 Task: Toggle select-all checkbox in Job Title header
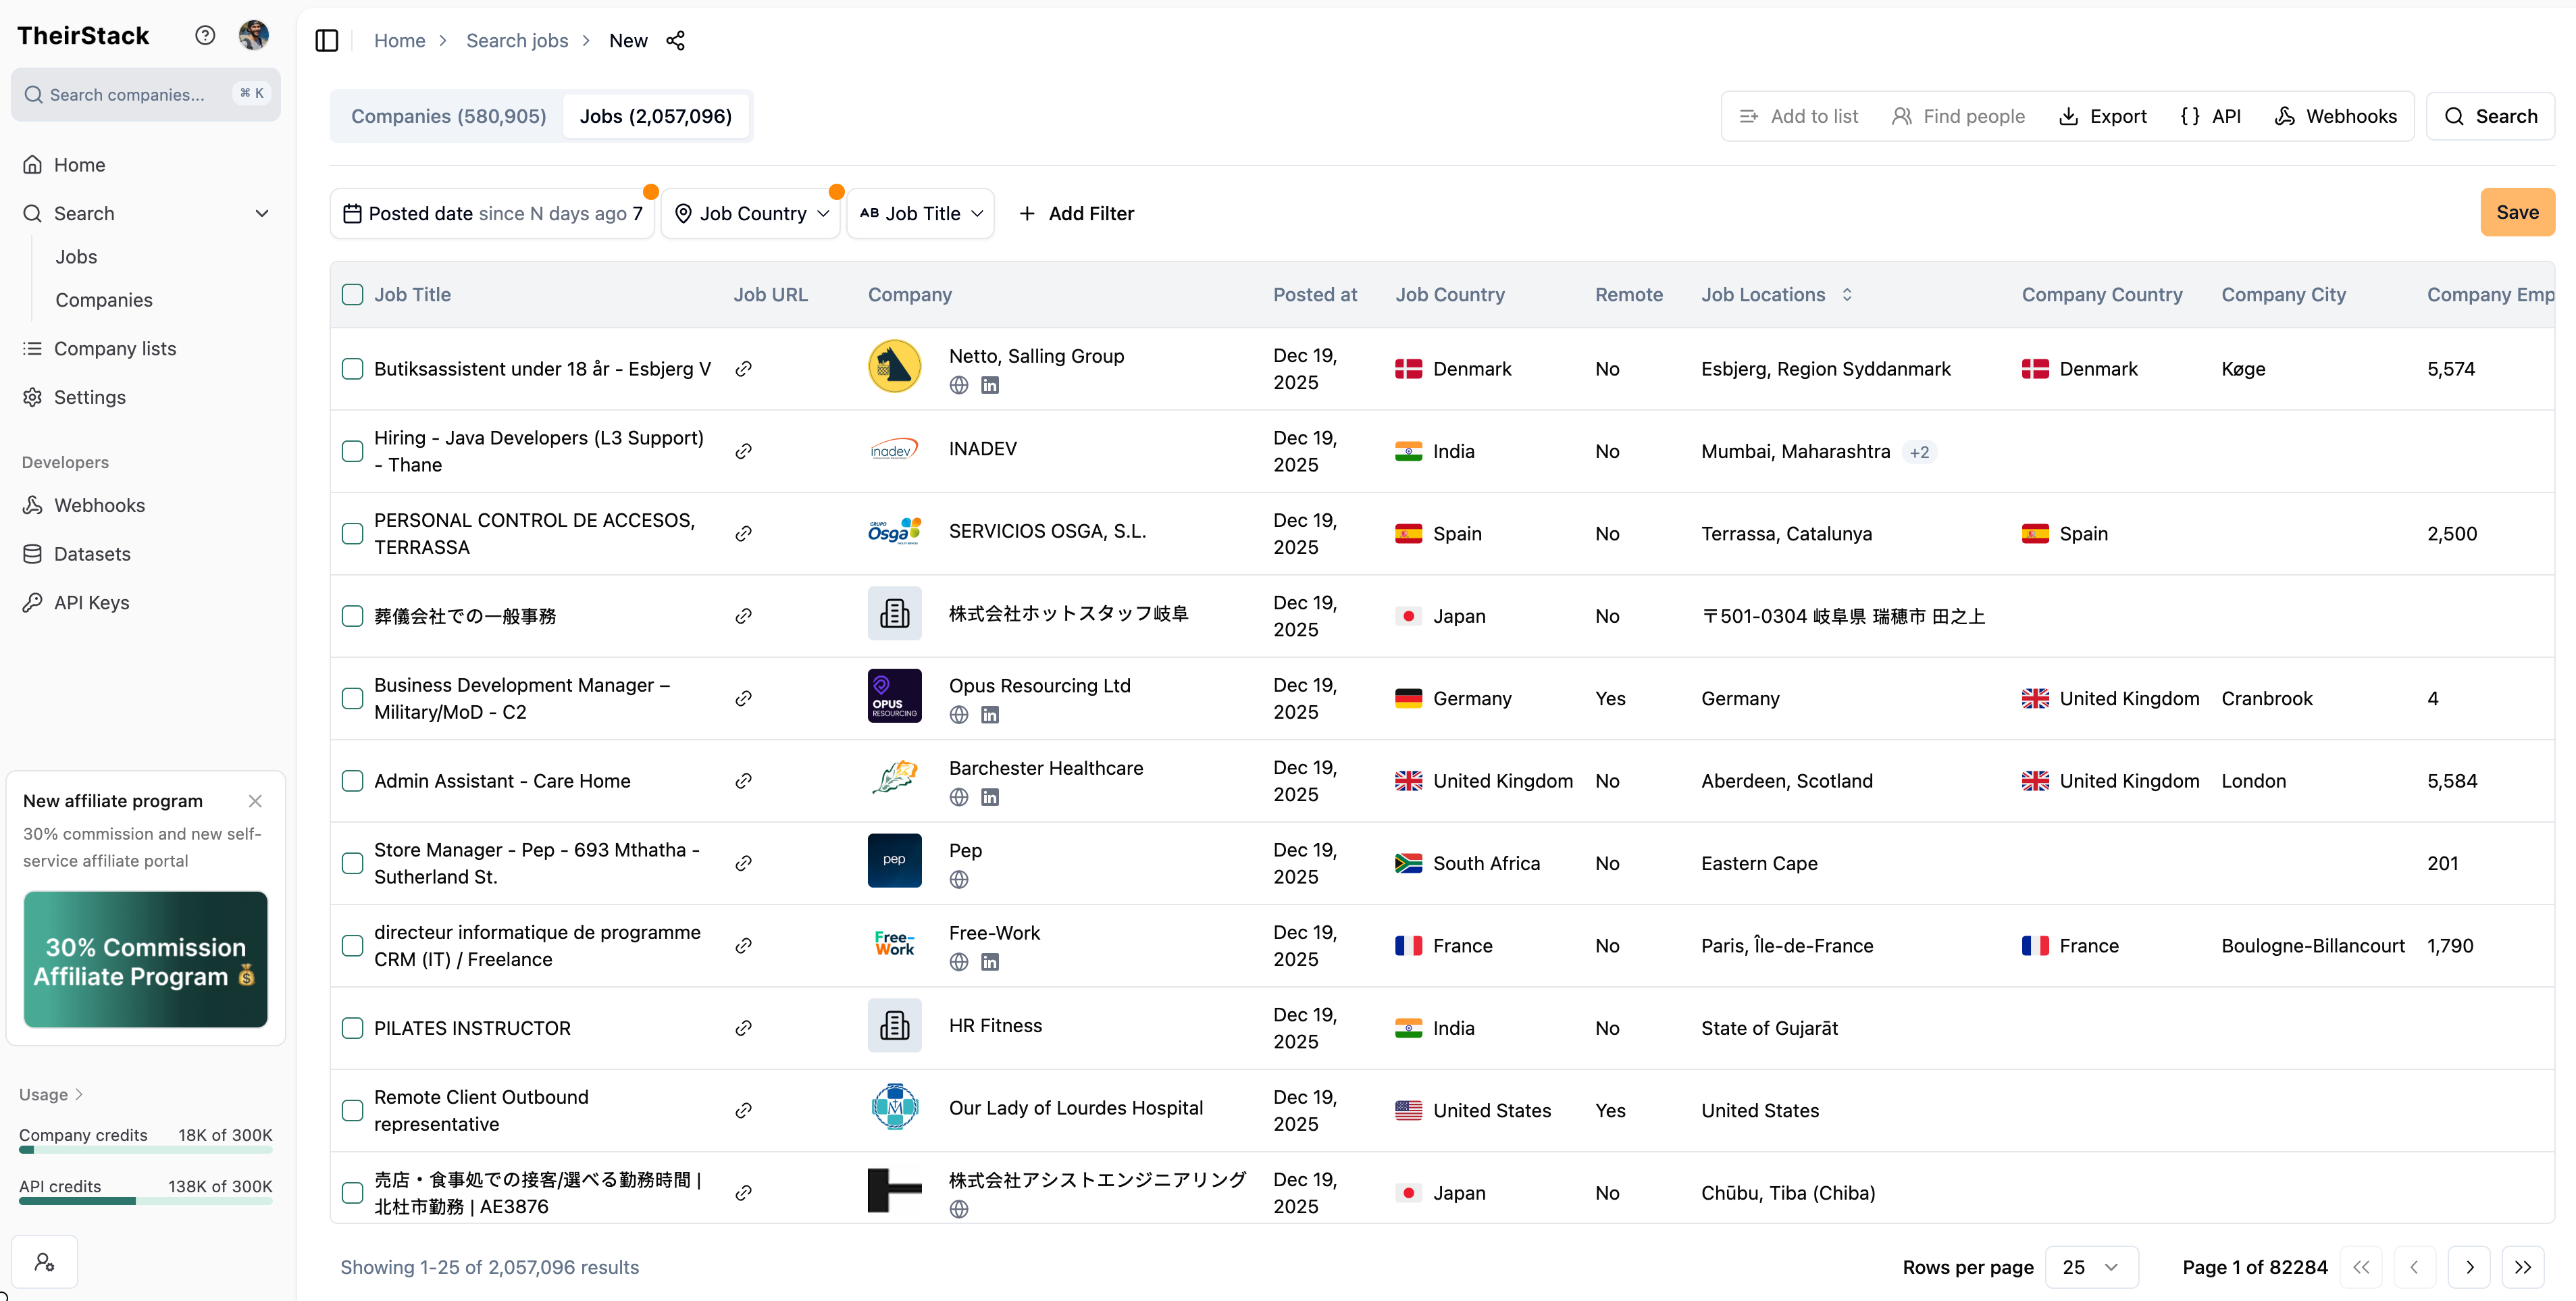352,295
